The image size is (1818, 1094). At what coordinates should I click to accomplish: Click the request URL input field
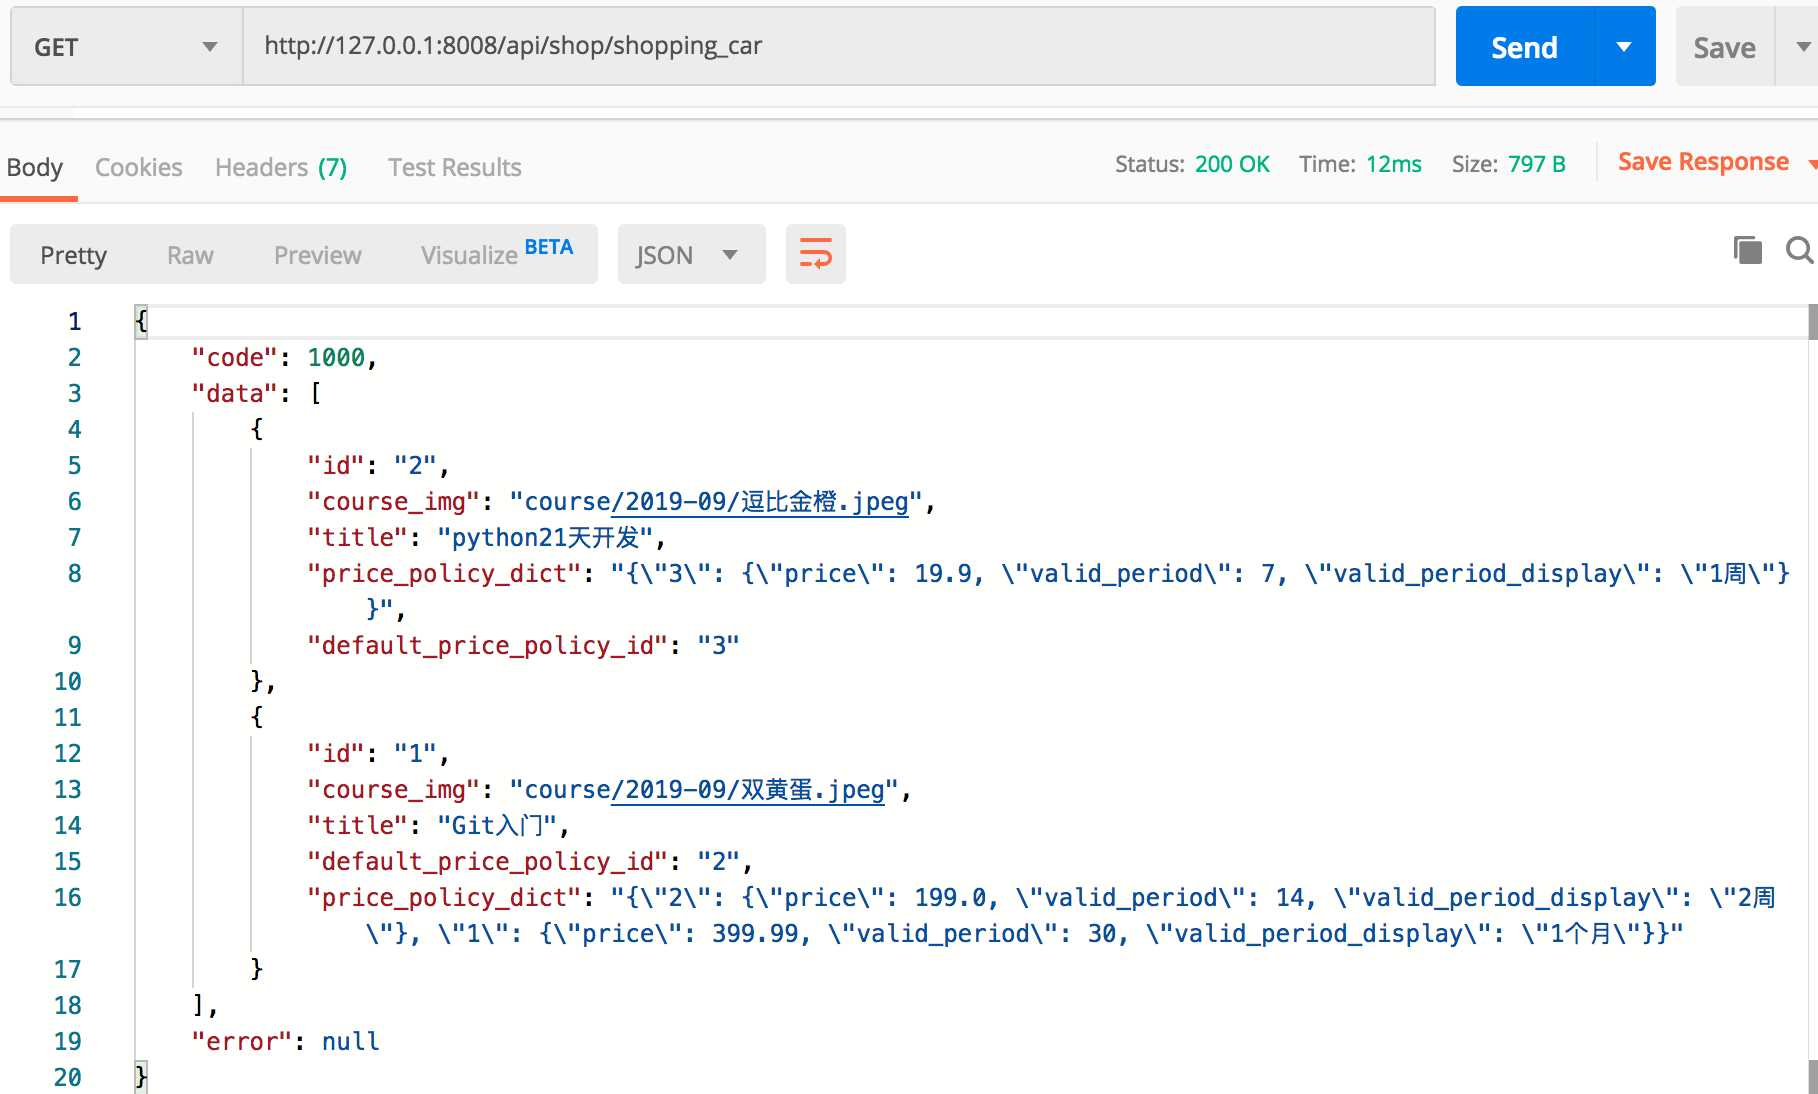tap(839, 46)
